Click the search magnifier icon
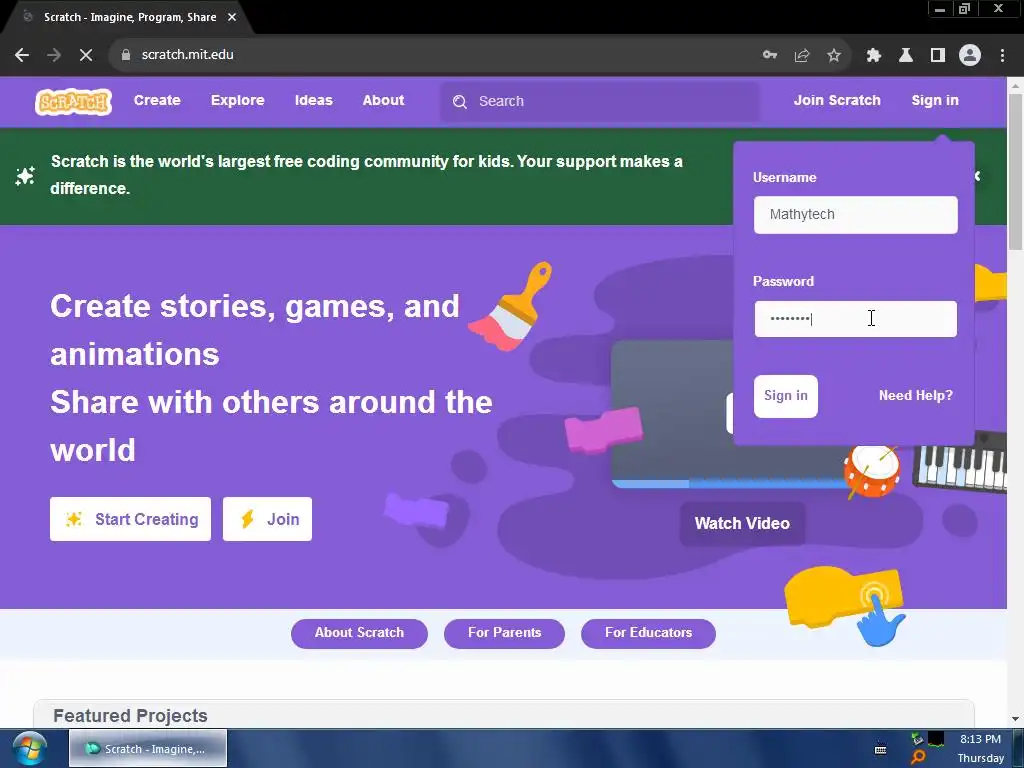Screen dimensions: 1024x768 coord(460,102)
